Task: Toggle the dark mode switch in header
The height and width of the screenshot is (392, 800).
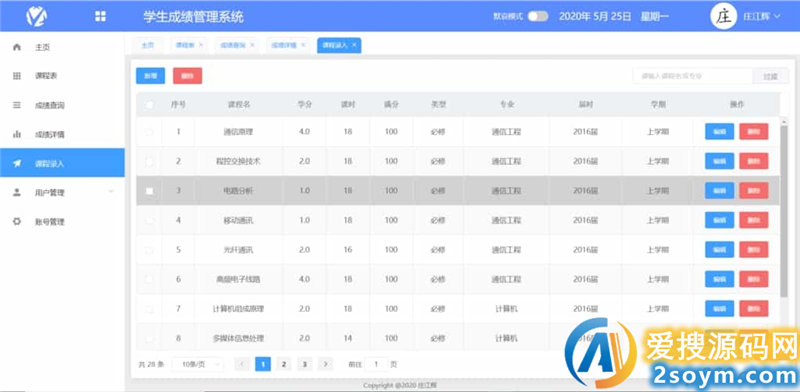Action: click(538, 16)
